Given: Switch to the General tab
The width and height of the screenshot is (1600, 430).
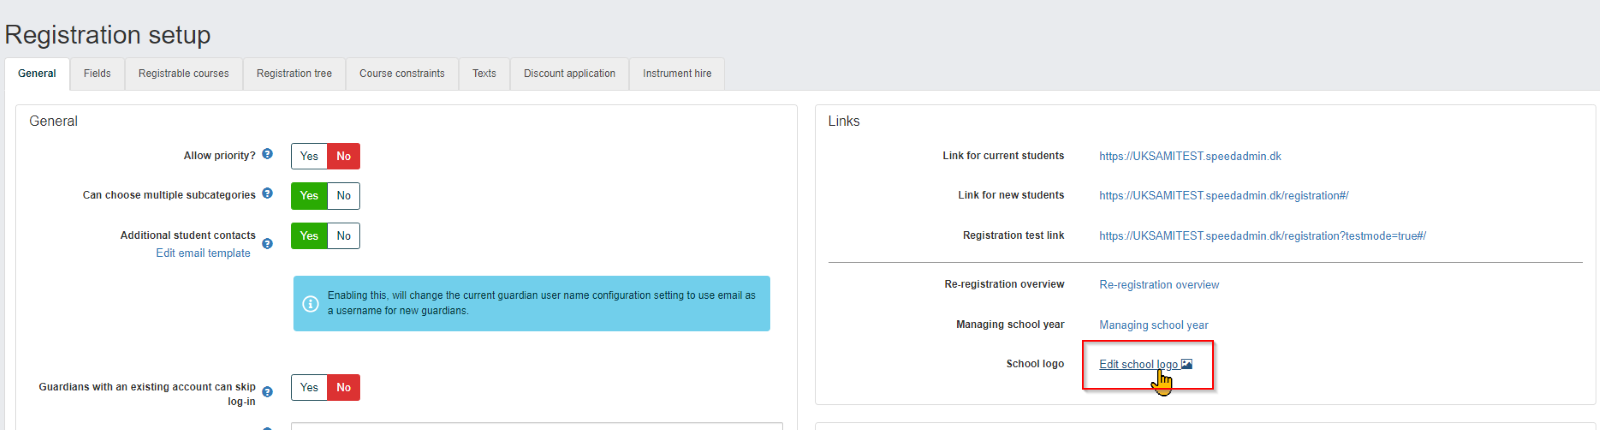Looking at the screenshot, I should tap(37, 74).
